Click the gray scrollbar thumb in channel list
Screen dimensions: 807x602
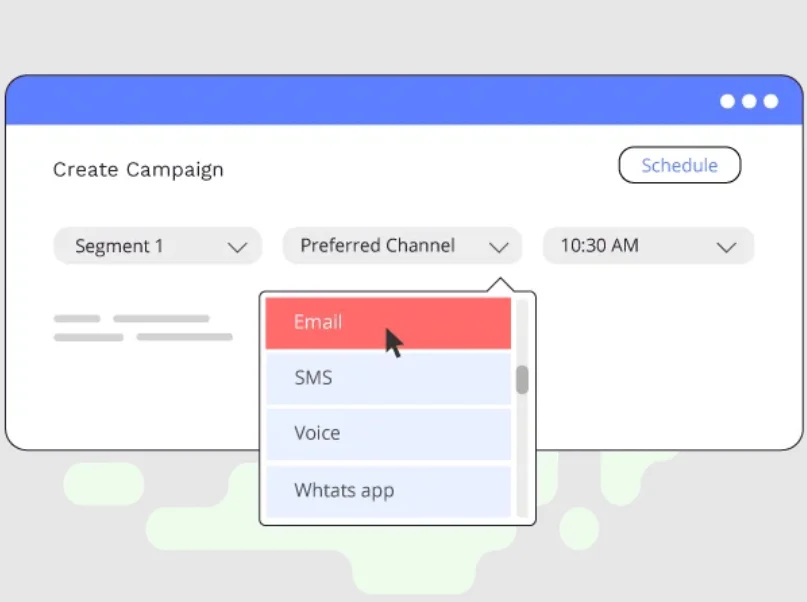point(522,380)
